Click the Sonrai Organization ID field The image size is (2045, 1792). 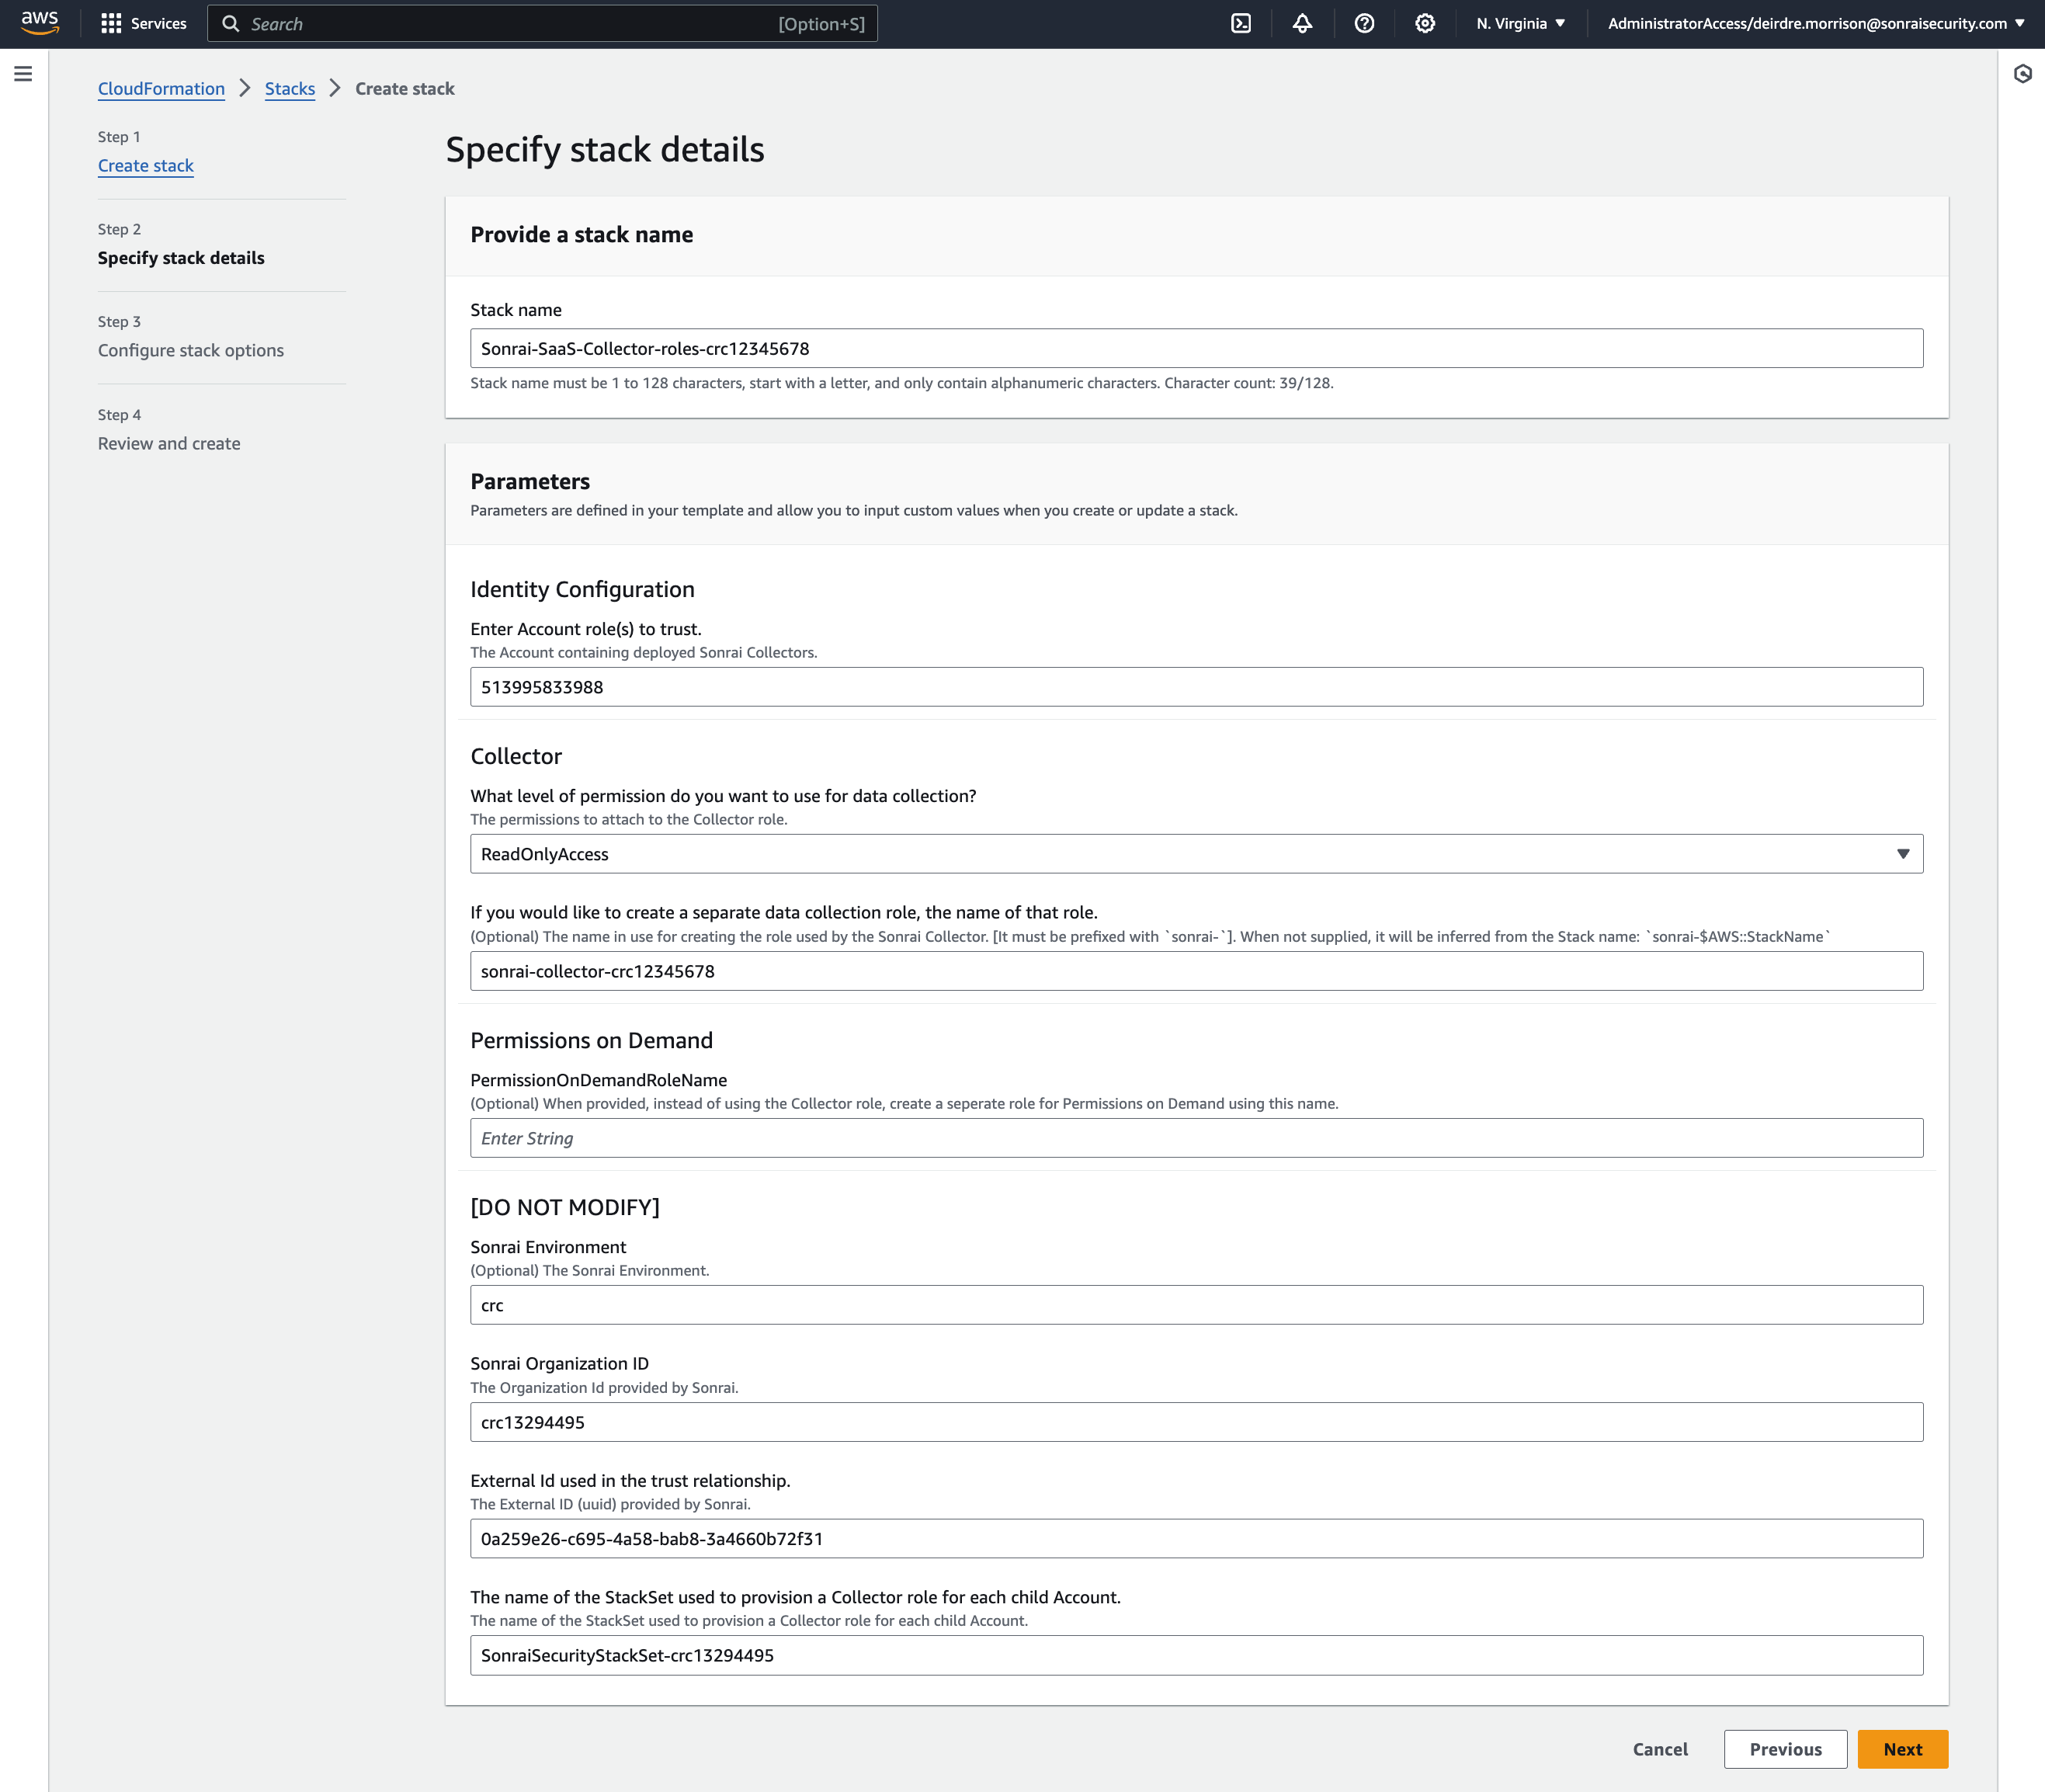coord(1196,1422)
